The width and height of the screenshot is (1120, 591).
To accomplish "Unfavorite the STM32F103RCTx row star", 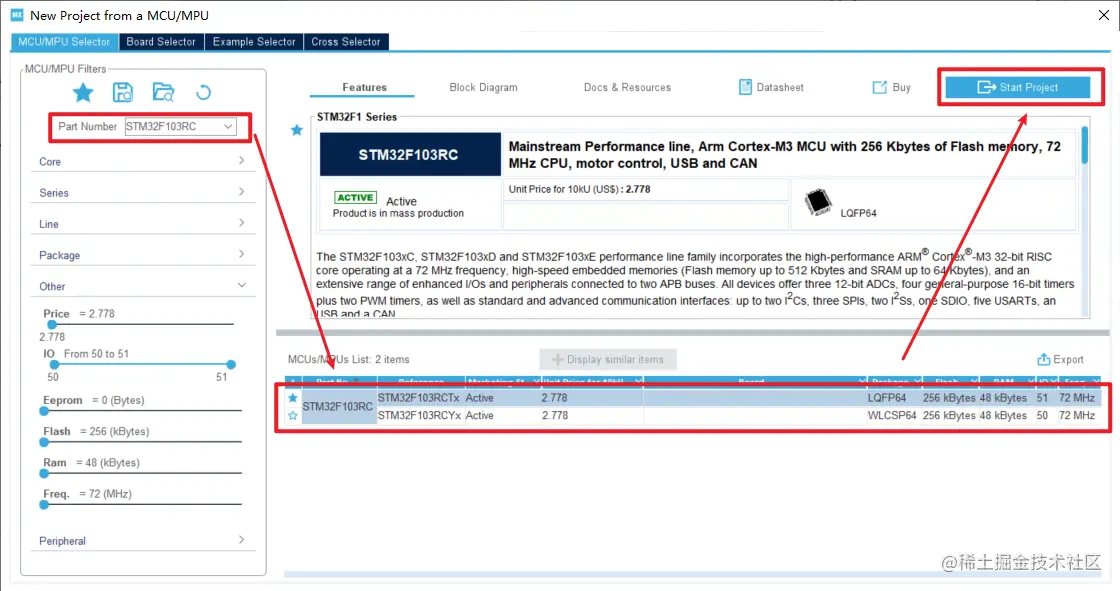I will coord(293,398).
